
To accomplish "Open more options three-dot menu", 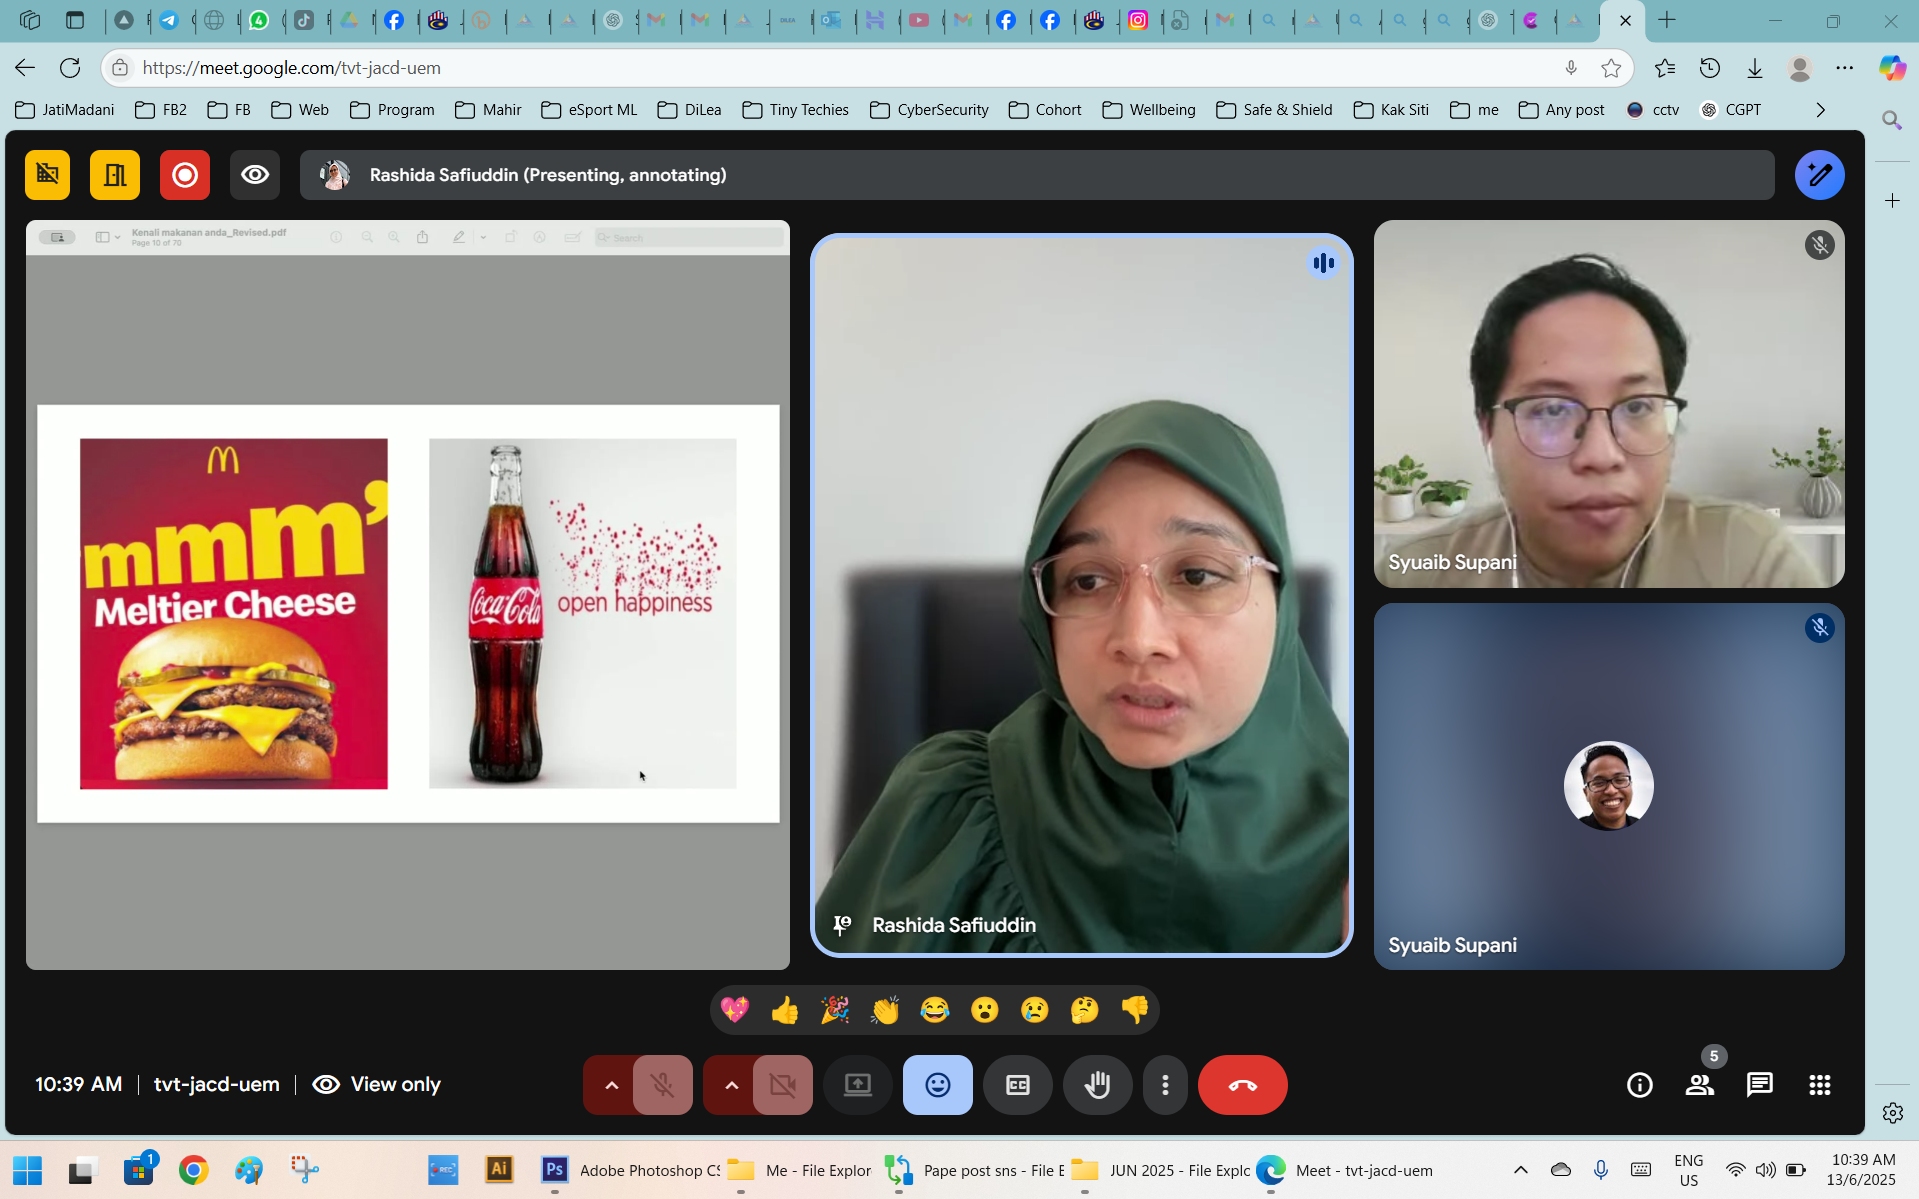I will (1165, 1085).
